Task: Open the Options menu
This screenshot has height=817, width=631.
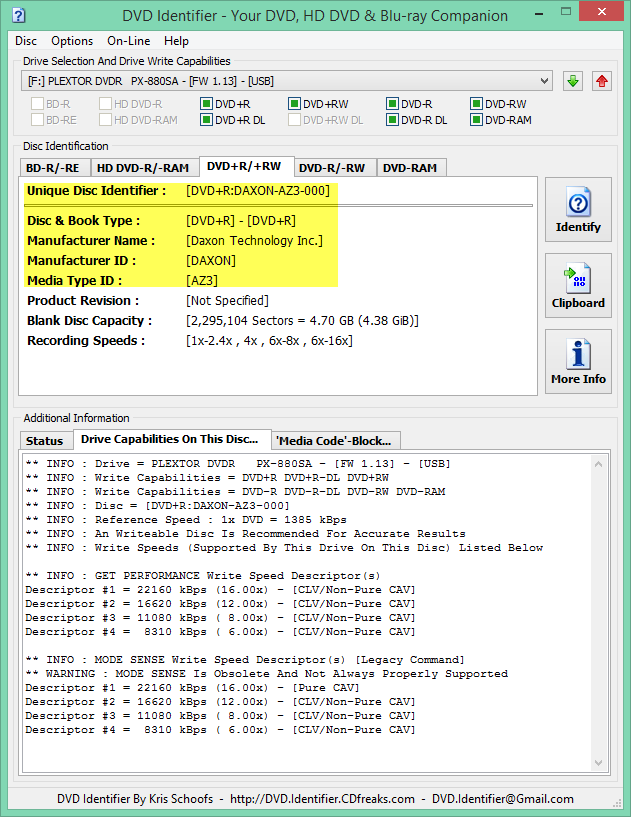Action: pyautogui.click(x=72, y=41)
